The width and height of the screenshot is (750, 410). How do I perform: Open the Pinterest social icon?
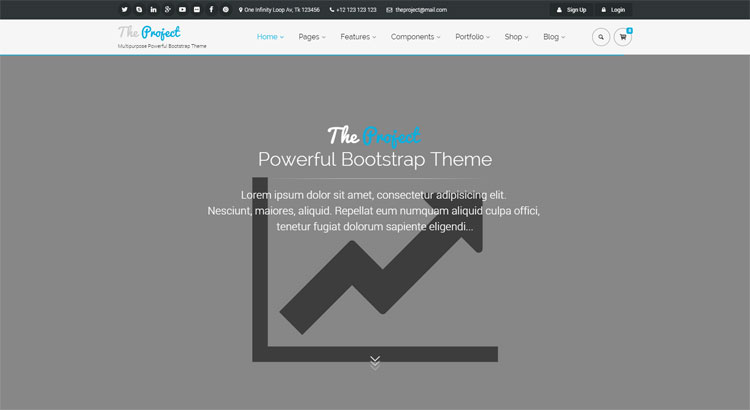pos(226,10)
